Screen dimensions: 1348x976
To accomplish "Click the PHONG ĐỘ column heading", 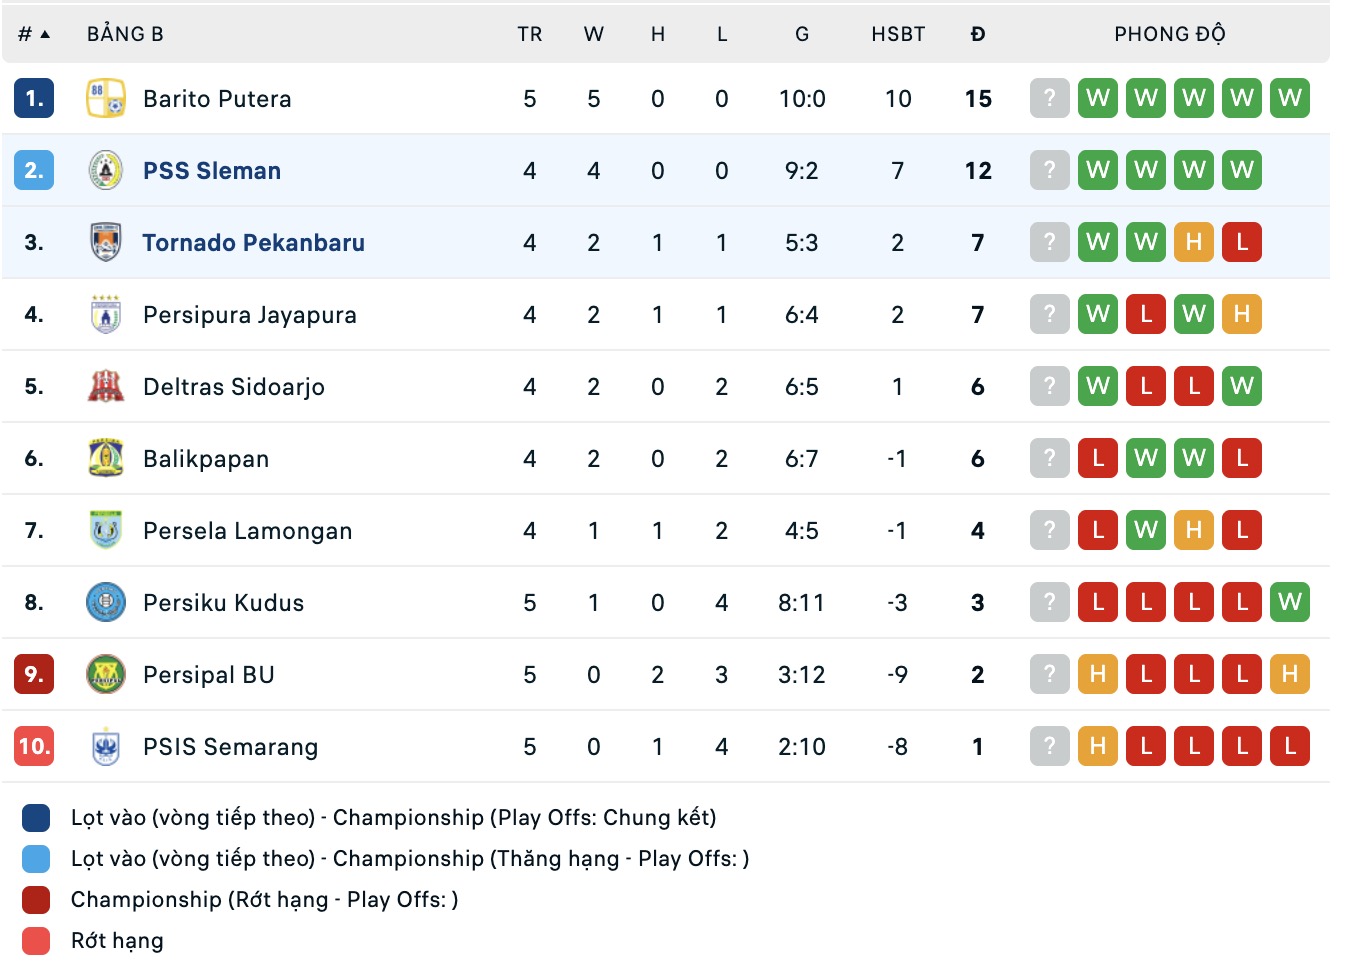I will coord(1171,33).
